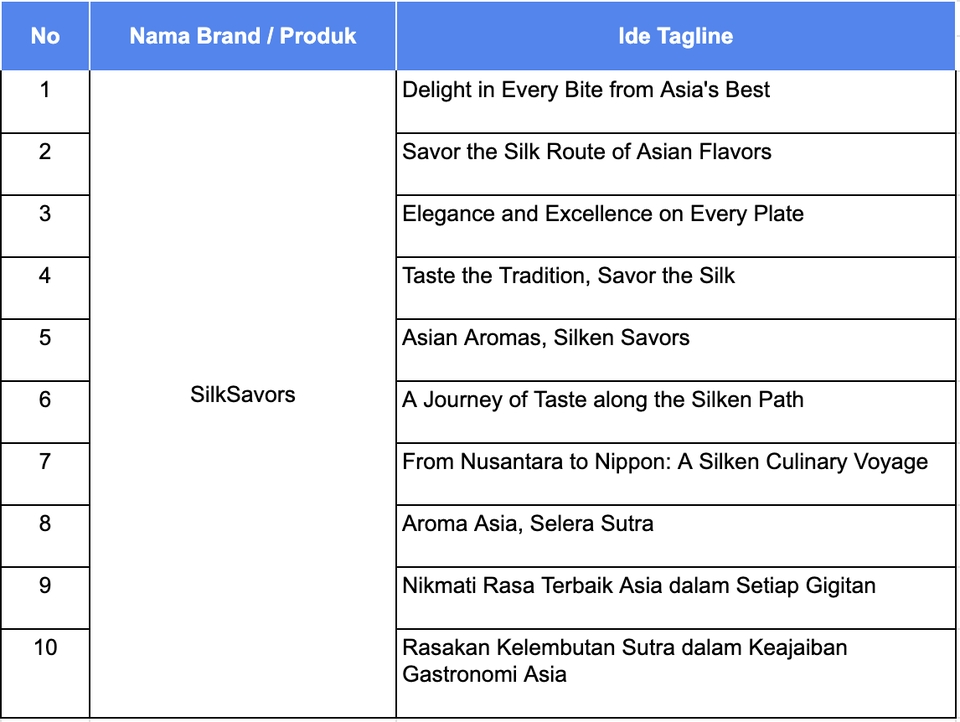Click row number 3 cell

[x=45, y=214]
